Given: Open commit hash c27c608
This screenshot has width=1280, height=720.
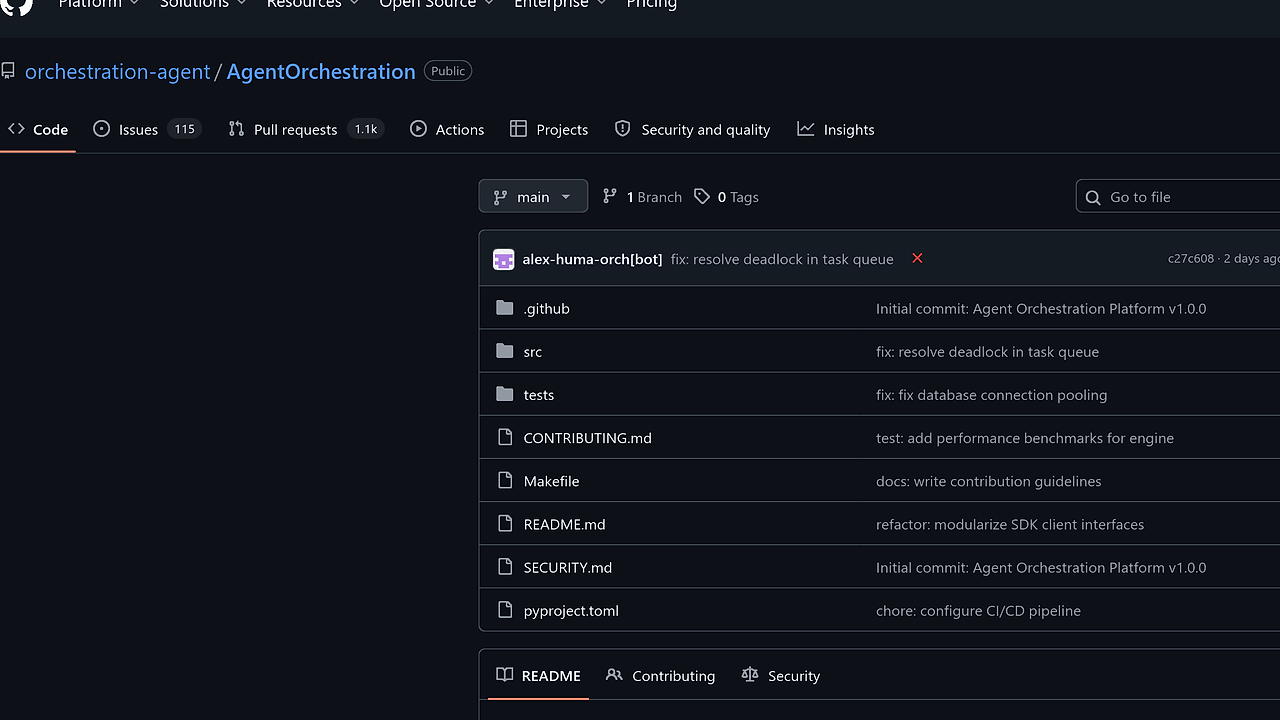Looking at the screenshot, I should point(1190,258).
